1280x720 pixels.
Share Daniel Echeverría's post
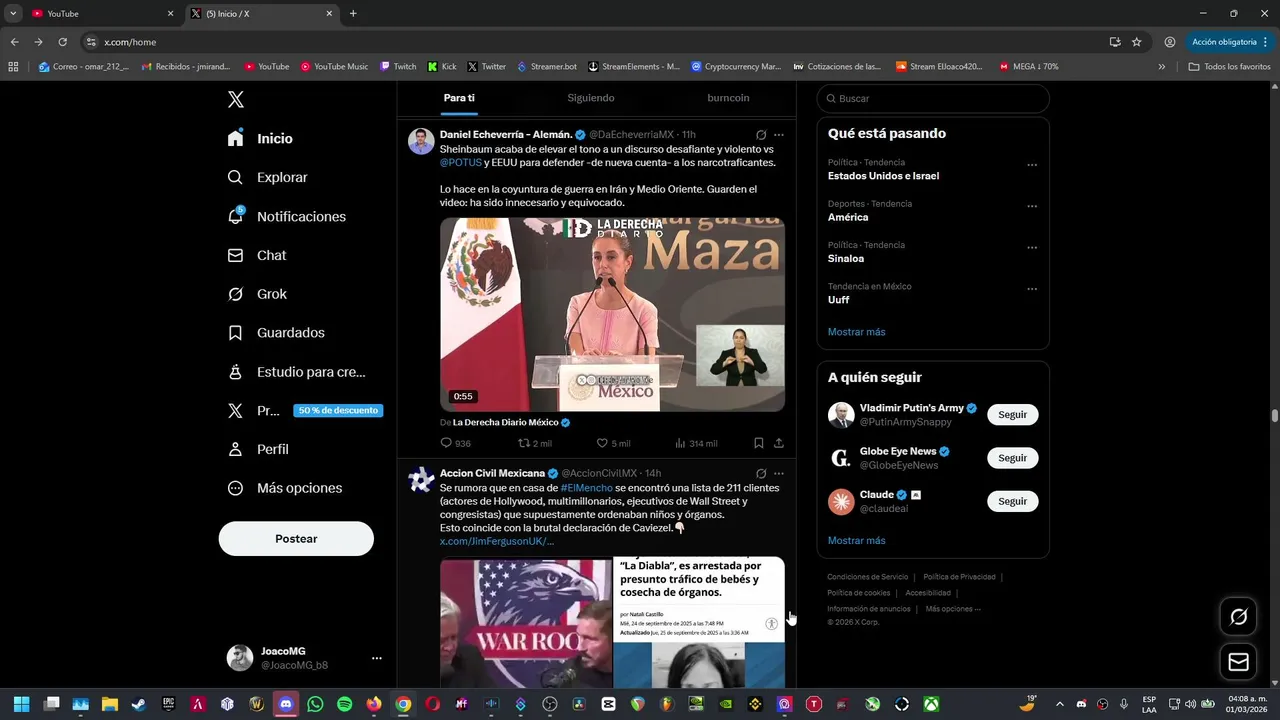pos(778,443)
